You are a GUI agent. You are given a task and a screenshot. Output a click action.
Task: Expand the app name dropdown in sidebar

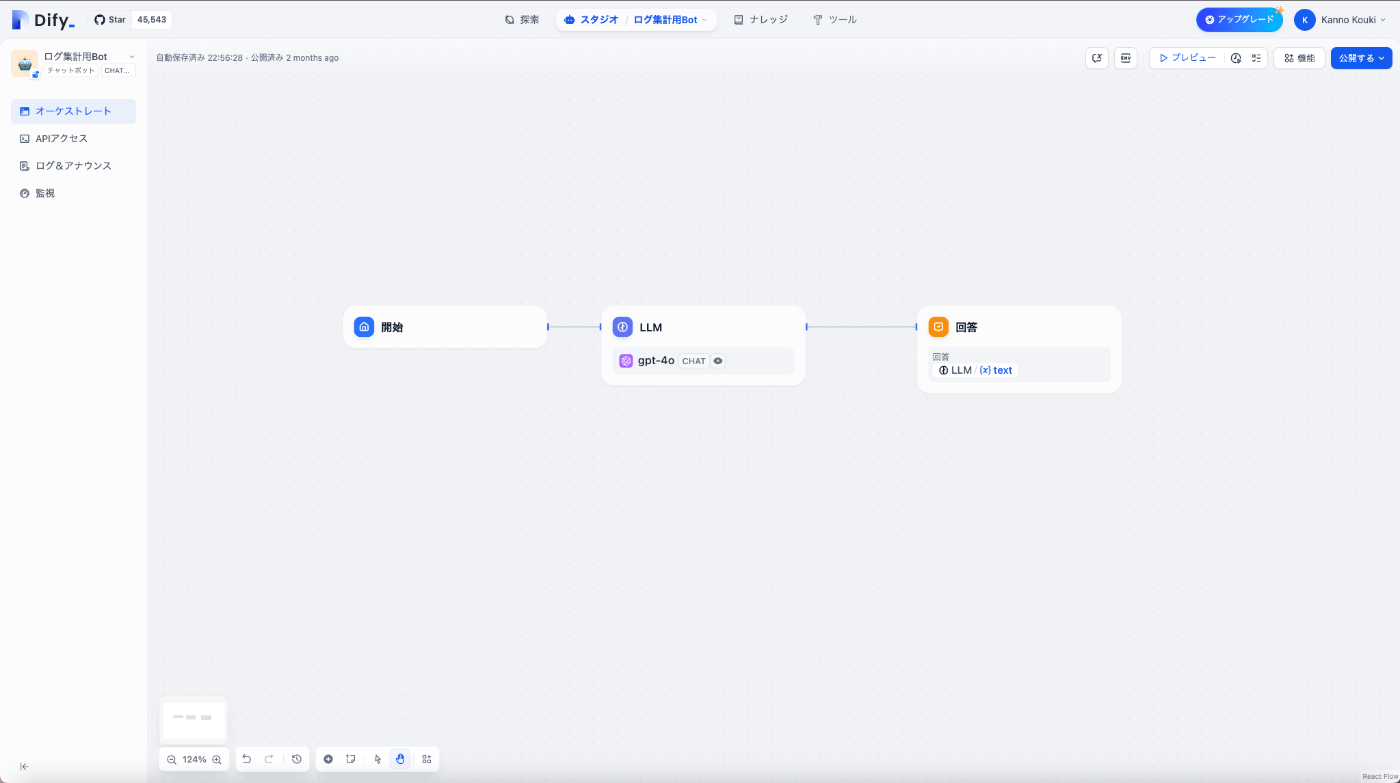pyautogui.click(x=131, y=57)
